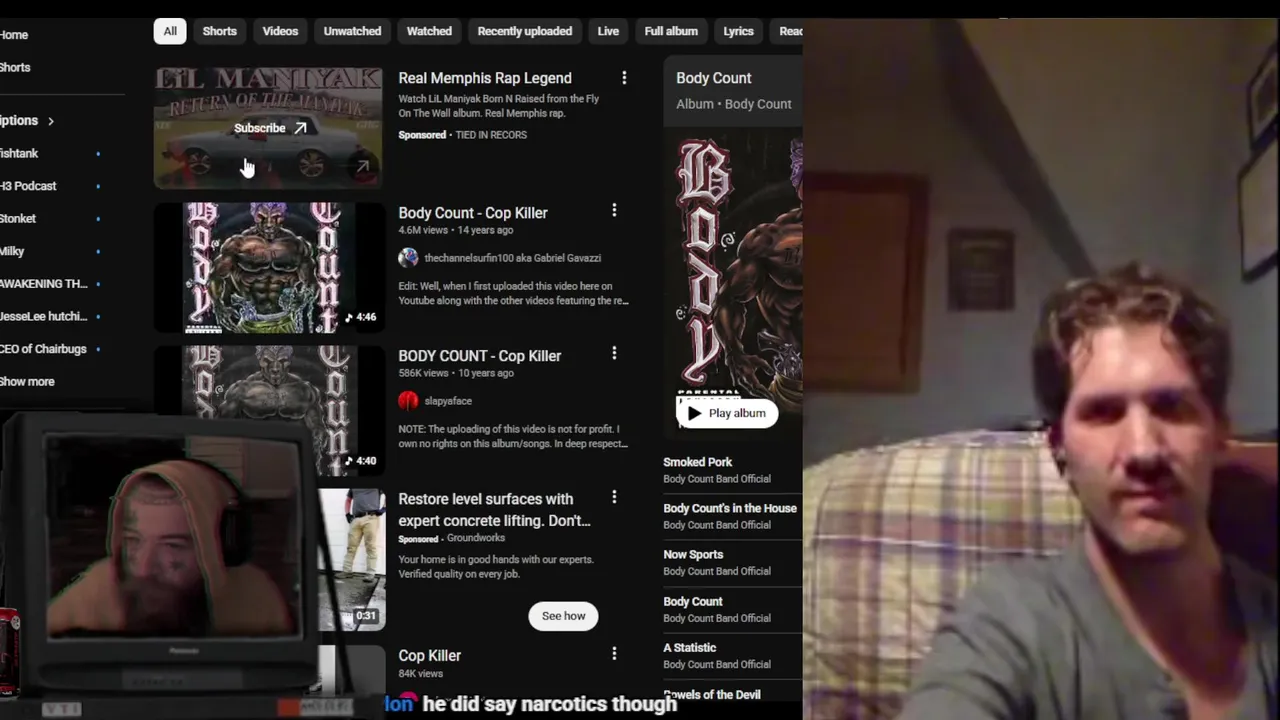Go to Home in the sidebar
Image resolution: width=1280 pixels, height=720 pixels.
14,35
